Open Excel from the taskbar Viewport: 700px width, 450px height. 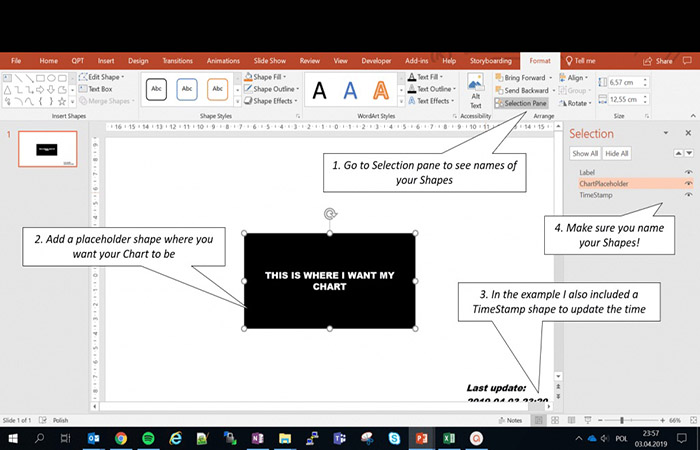coord(449,438)
